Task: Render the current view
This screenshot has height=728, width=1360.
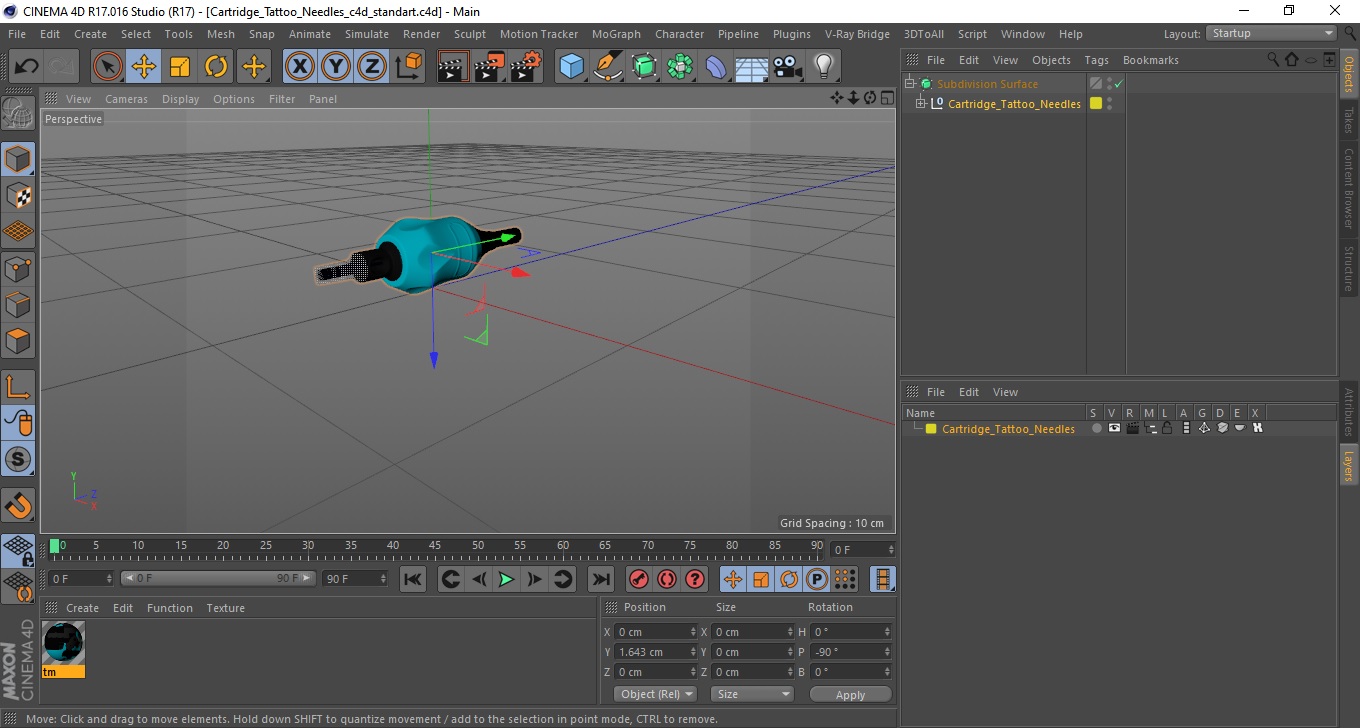Action: click(454, 67)
